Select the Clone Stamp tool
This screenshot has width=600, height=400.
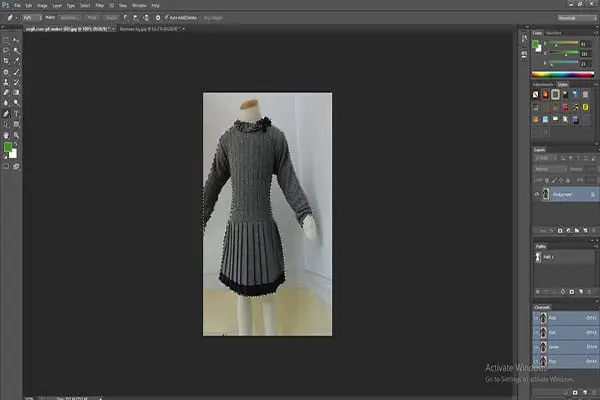coord(7,81)
